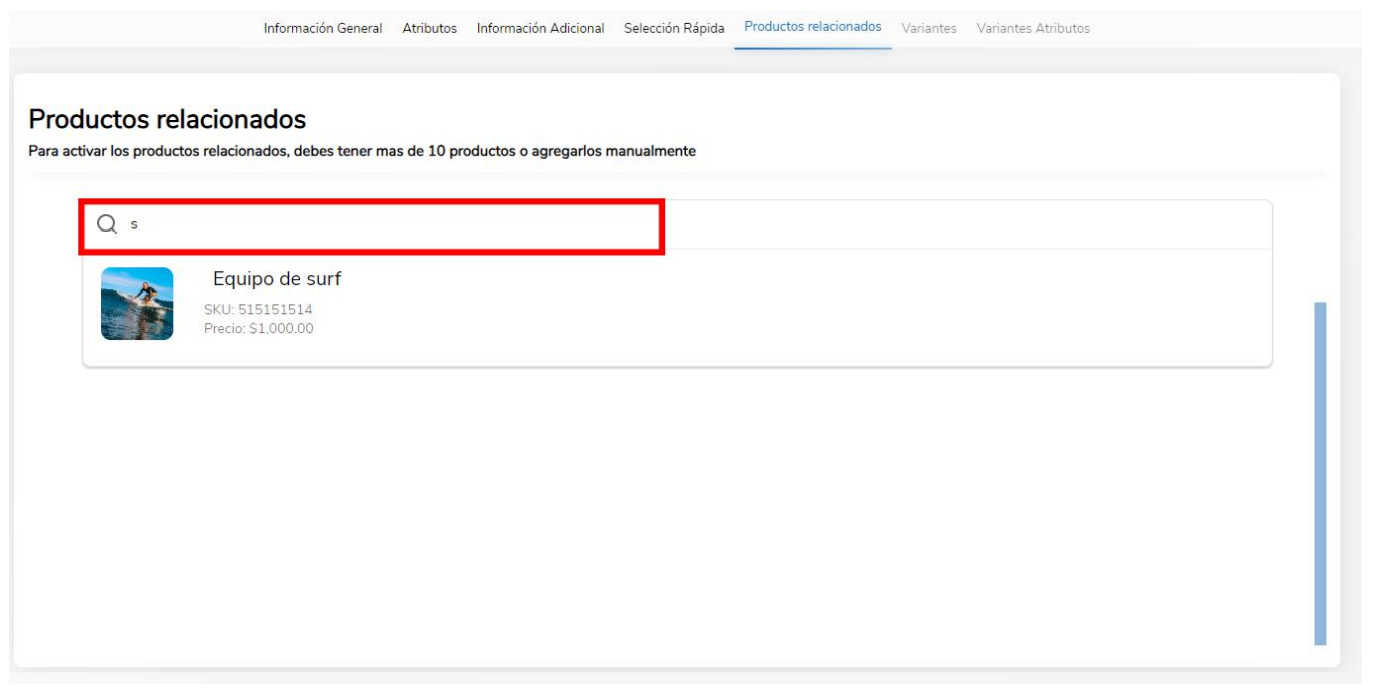Click the Productos relacionados page heading
This screenshot has height=690, width=1378.
[167, 119]
